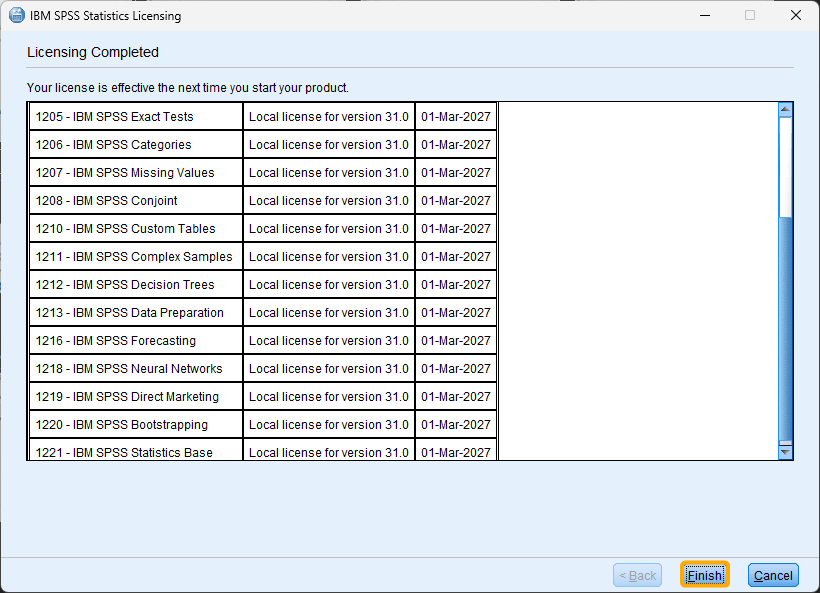Screen dimensions: 820x593
Task: Select the '1207 - IBM SPSS Missing Values' cell
Action: pos(136,173)
